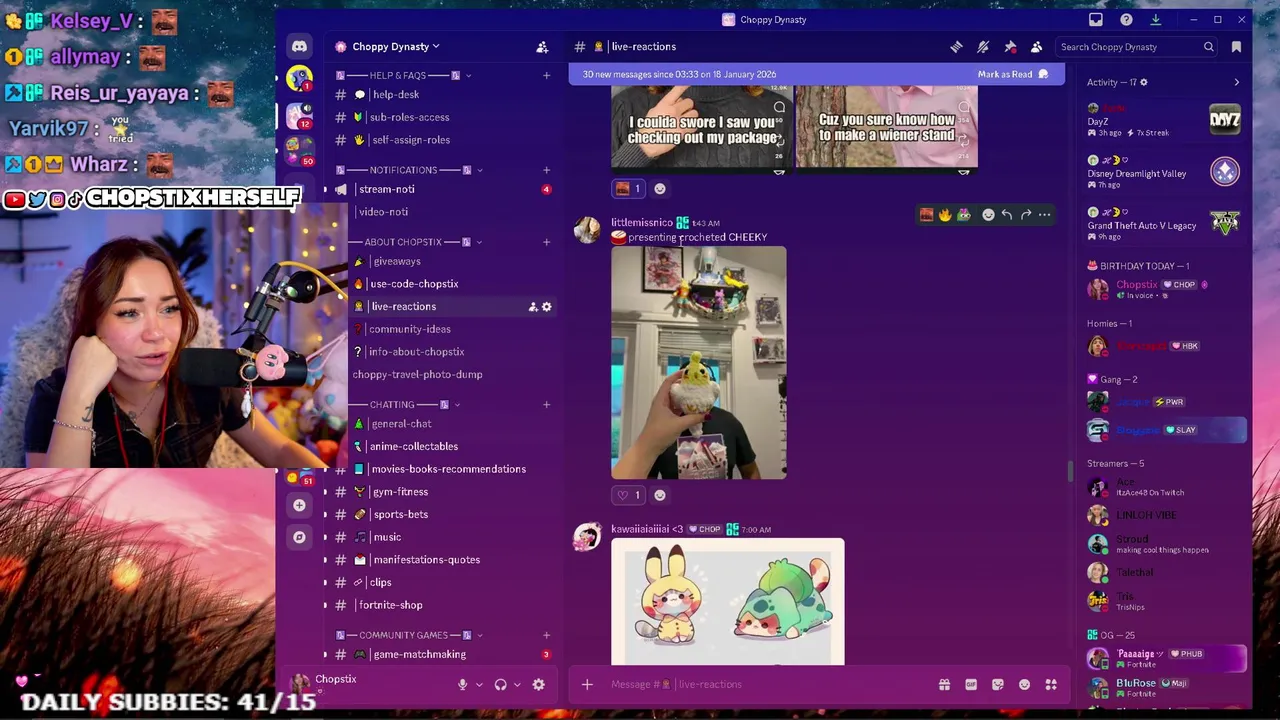This screenshot has height=720, width=1280.
Task: Click the chat scrollbar thumb
Action: click(x=1069, y=470)
